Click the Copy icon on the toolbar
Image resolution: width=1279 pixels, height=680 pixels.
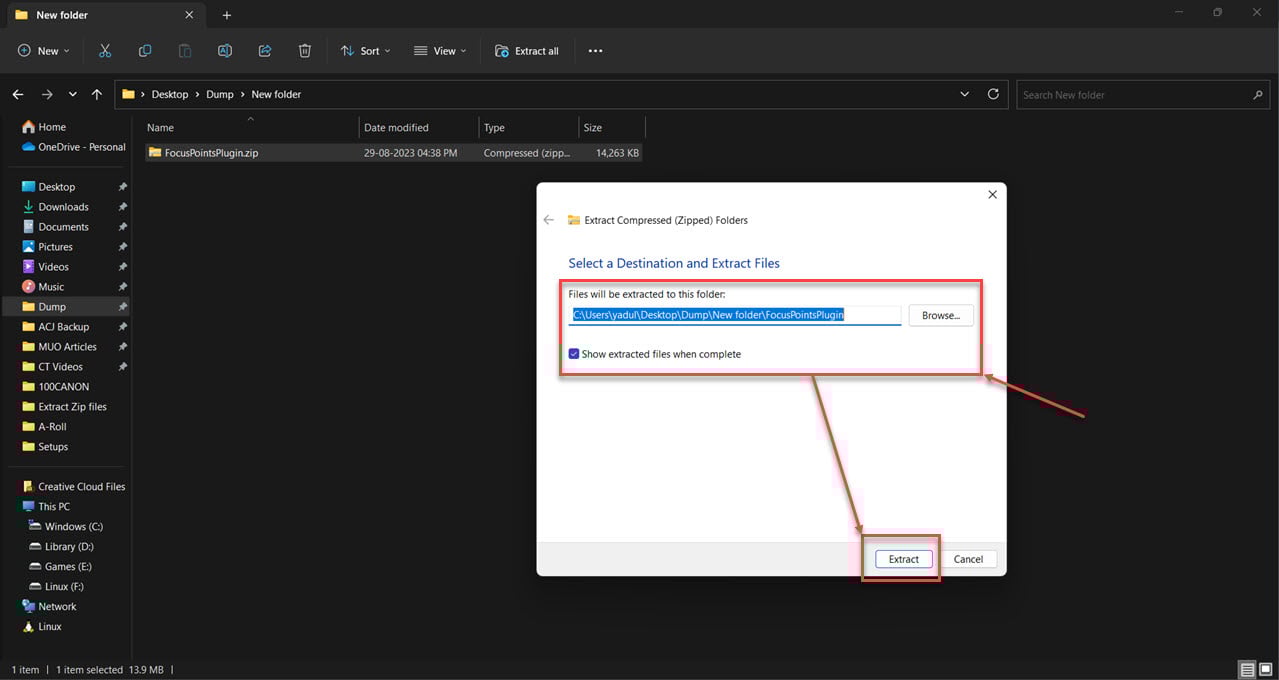(144, 50)
